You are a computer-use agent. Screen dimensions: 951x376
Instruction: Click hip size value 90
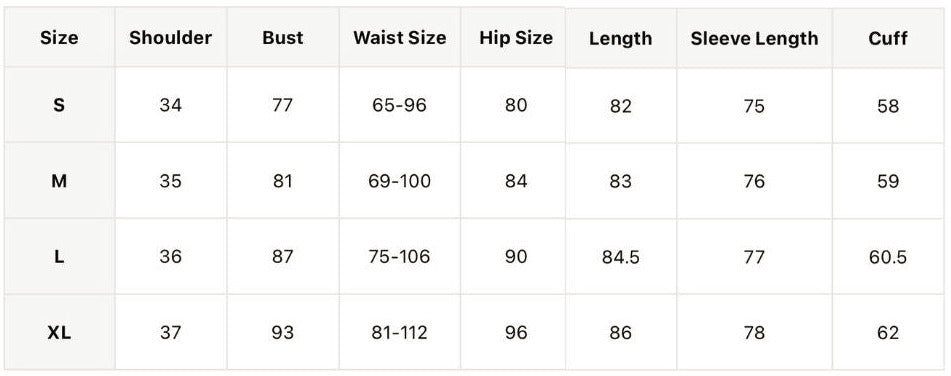pos(516,257)
